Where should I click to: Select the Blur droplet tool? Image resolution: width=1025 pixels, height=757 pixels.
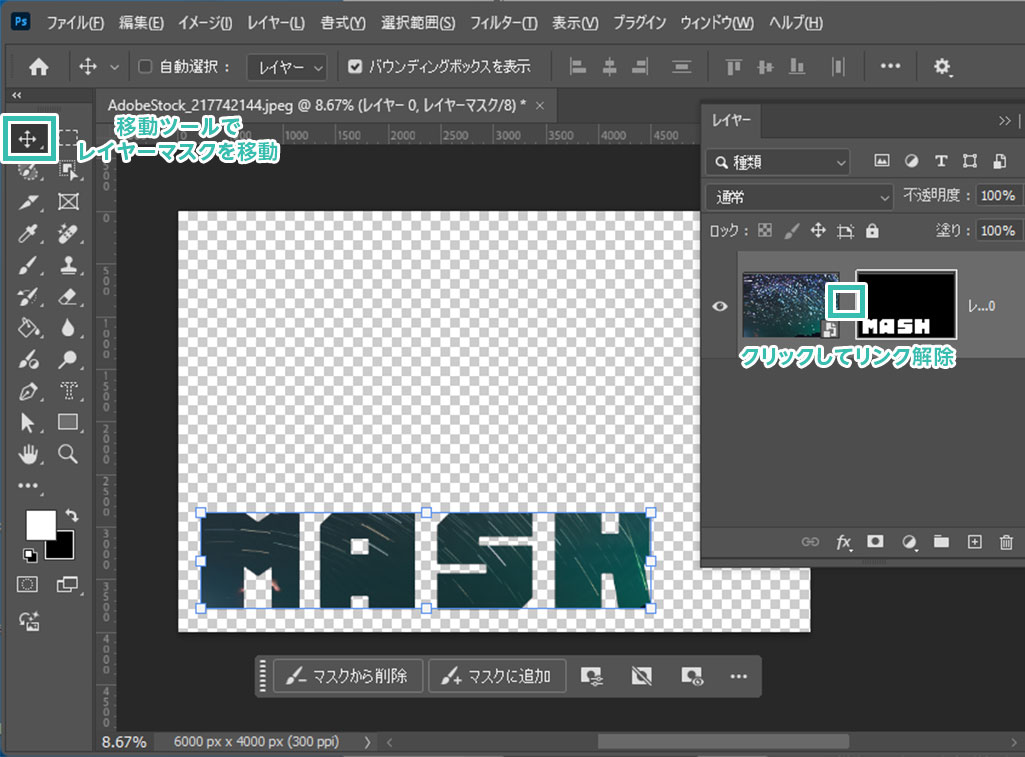[x=68, y=328]
